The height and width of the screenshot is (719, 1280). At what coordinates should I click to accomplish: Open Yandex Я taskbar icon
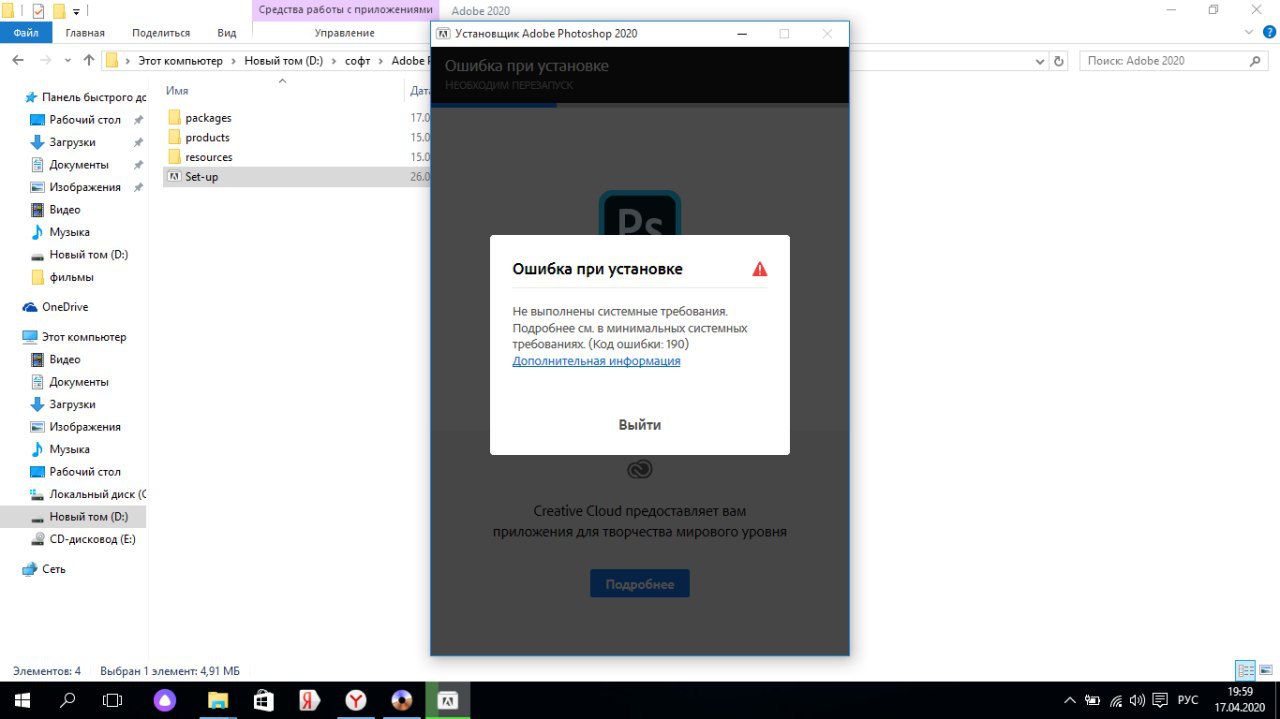pyautogui.click(x=309, y=700)
